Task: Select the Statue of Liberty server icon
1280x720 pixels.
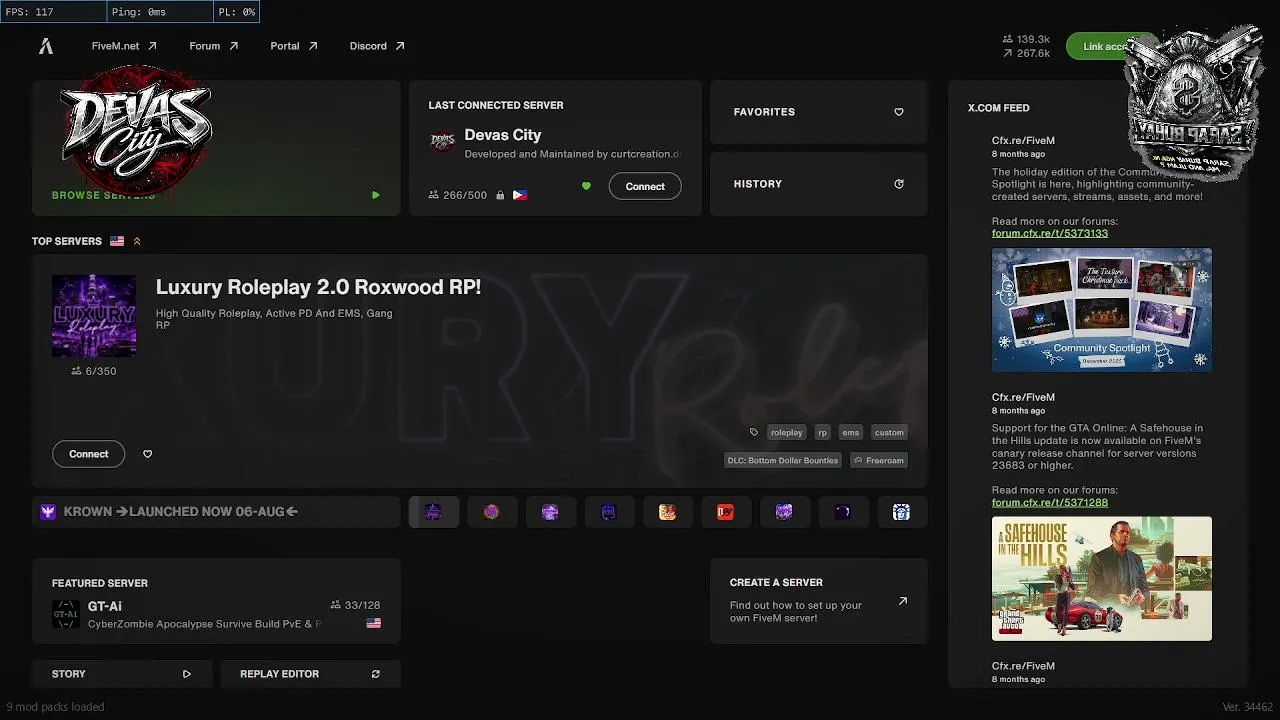Action: 901,512
